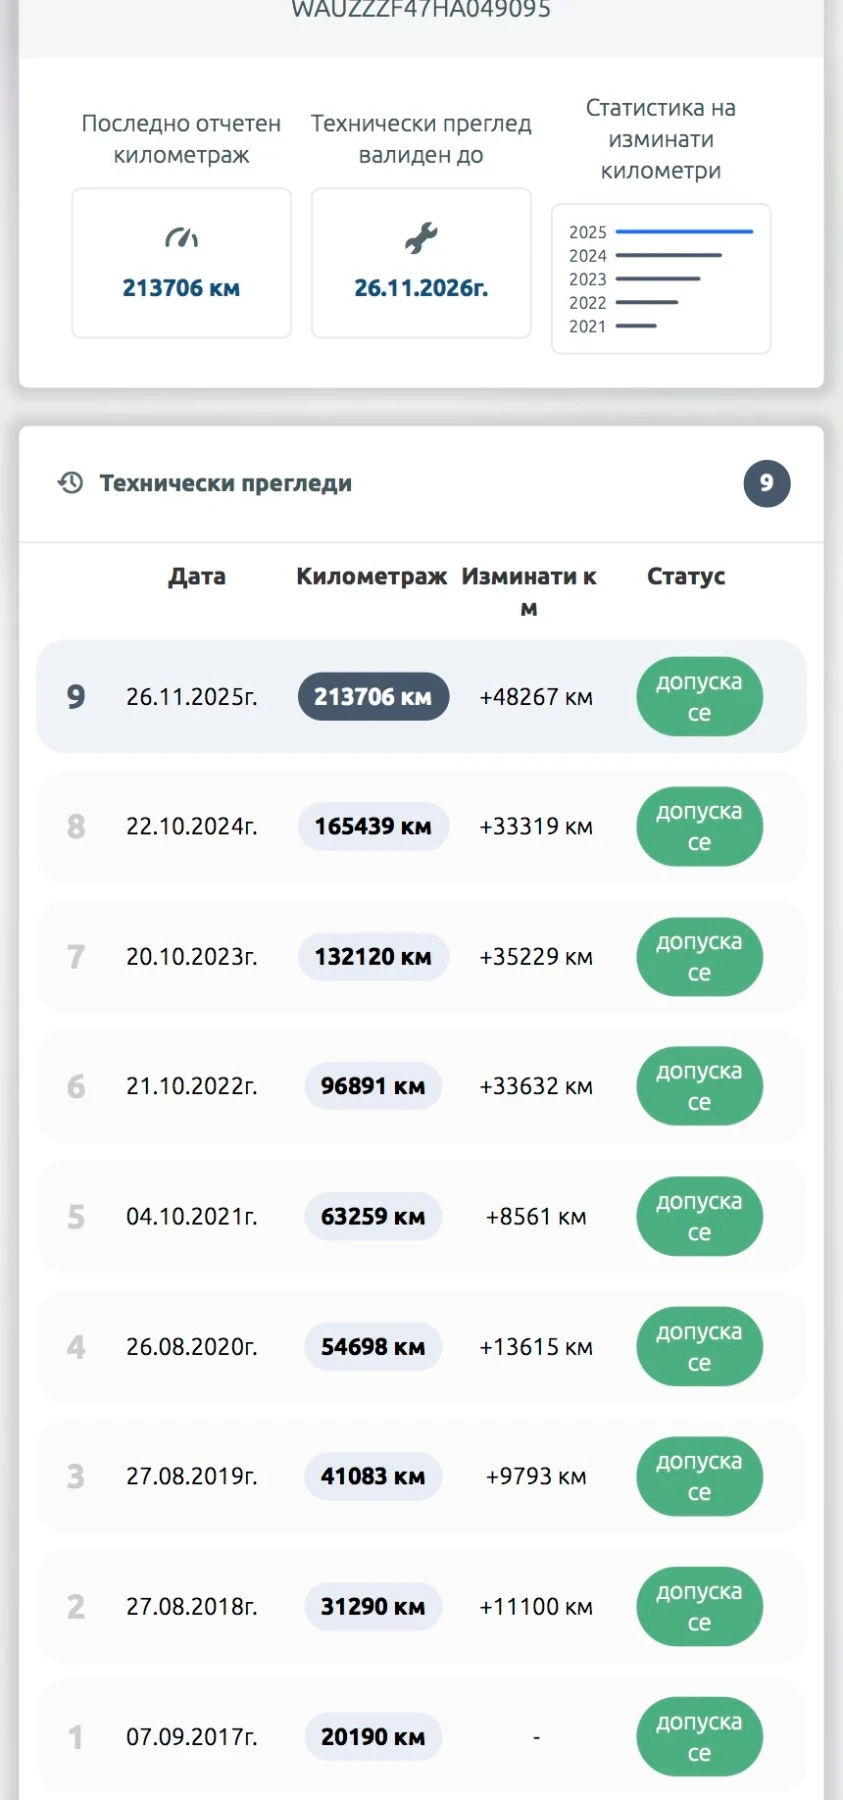Click the history clock icon
The width and height of the screenshot is (843, 1800).
click(x=70, y=483)
